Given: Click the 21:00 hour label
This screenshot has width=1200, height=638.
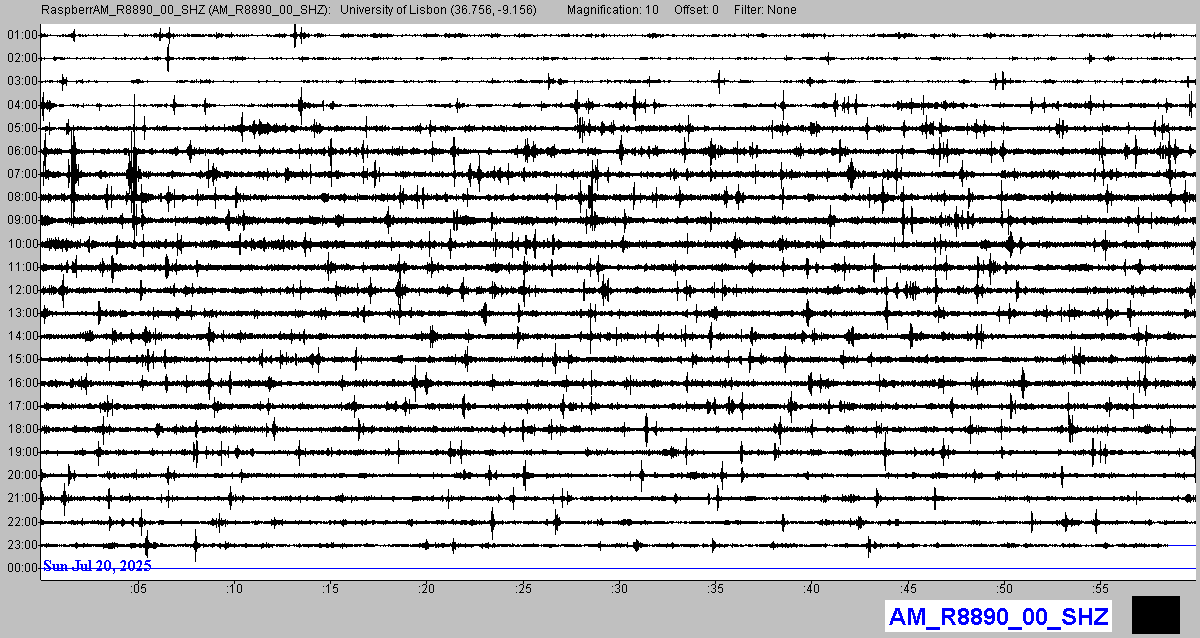Looking at the screenshot, I should coord(22,498).
